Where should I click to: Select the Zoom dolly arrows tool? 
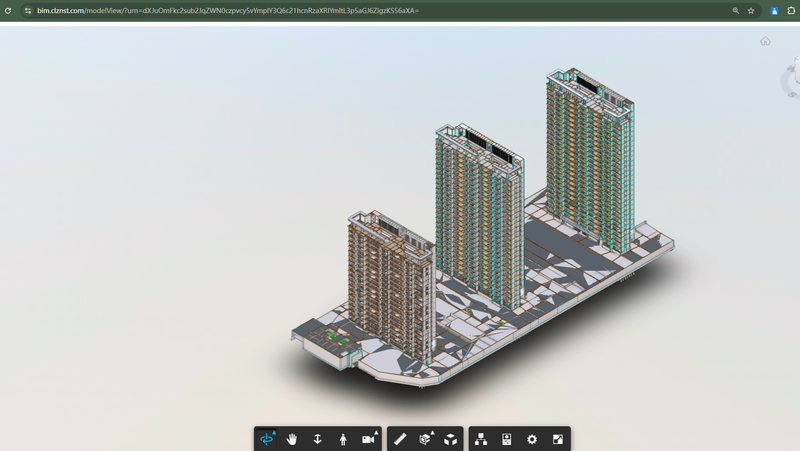pyautogui.click(x=317, y=439)
